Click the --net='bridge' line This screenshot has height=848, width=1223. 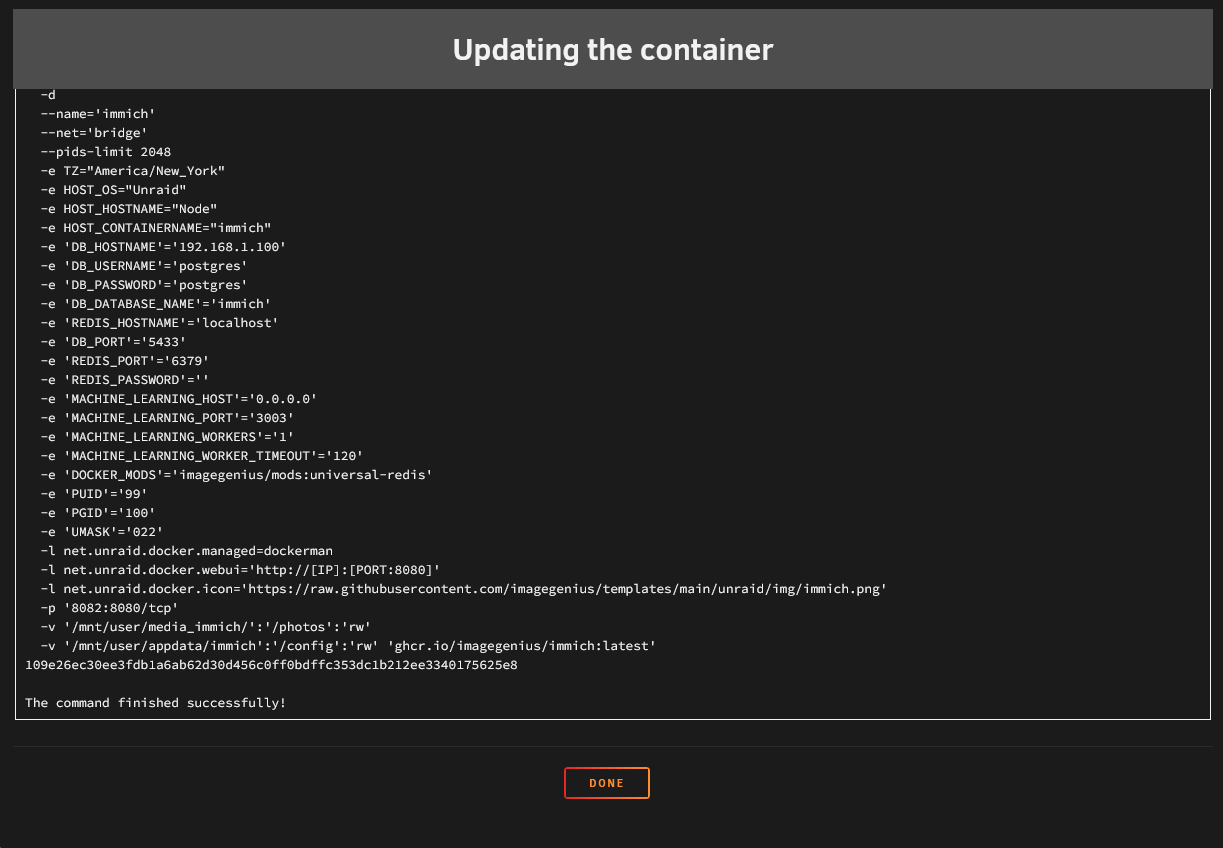(94, 133)
